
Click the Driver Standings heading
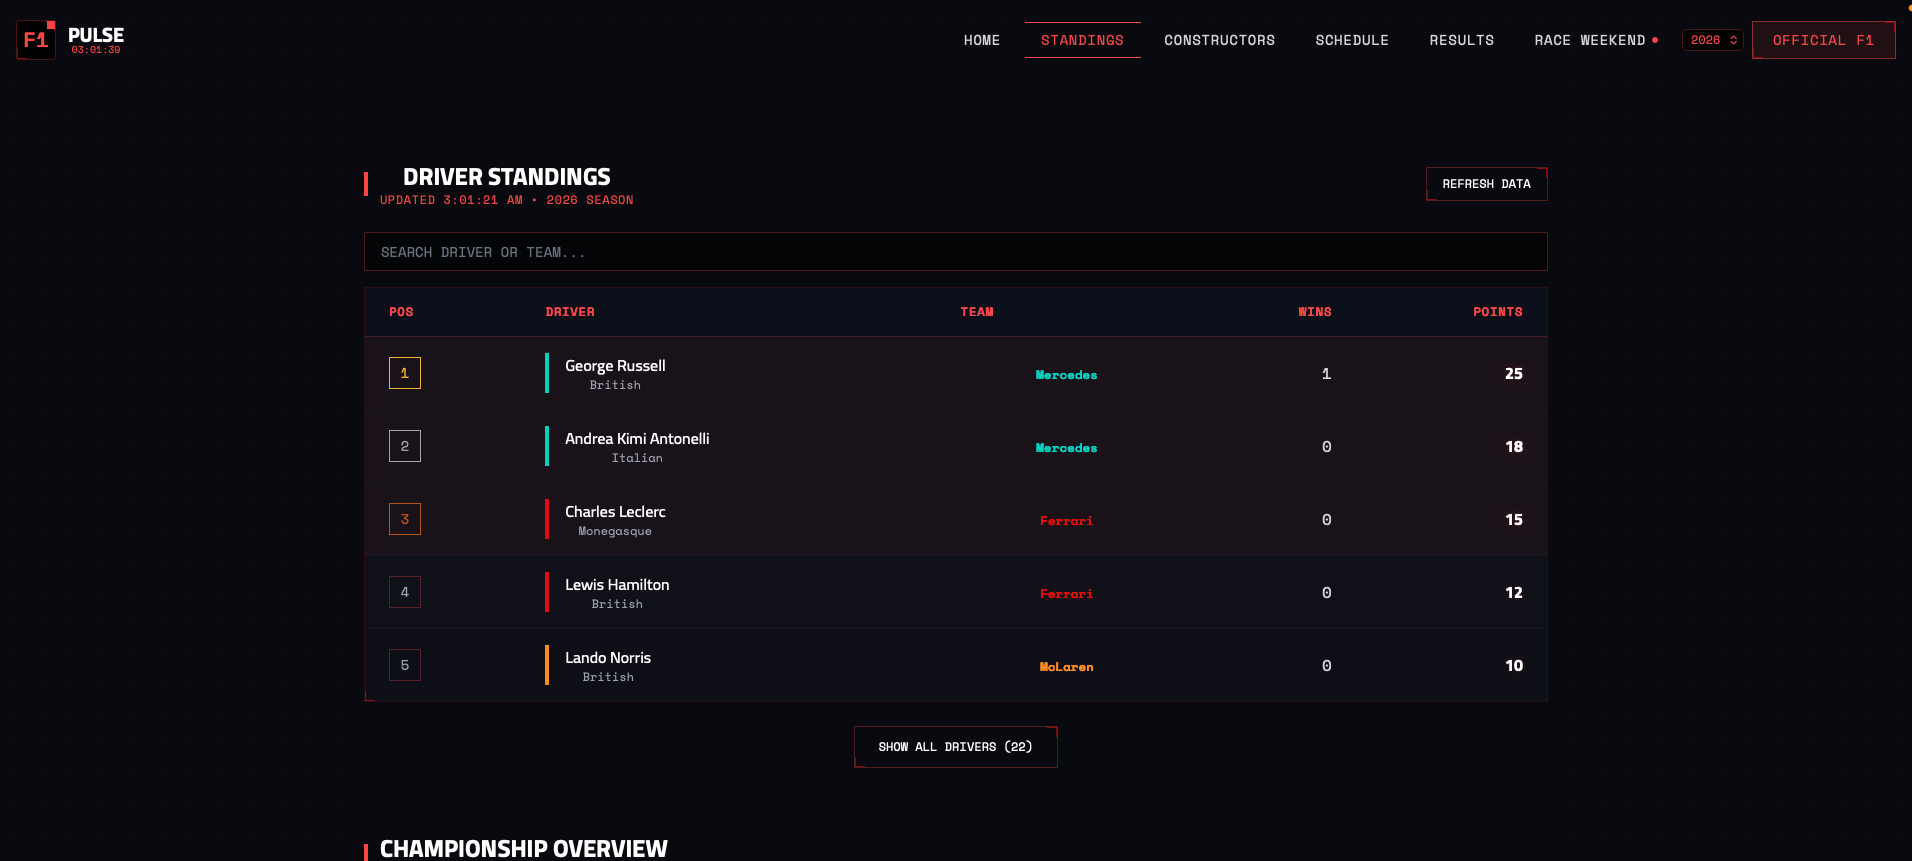click(x=506, y=177)
